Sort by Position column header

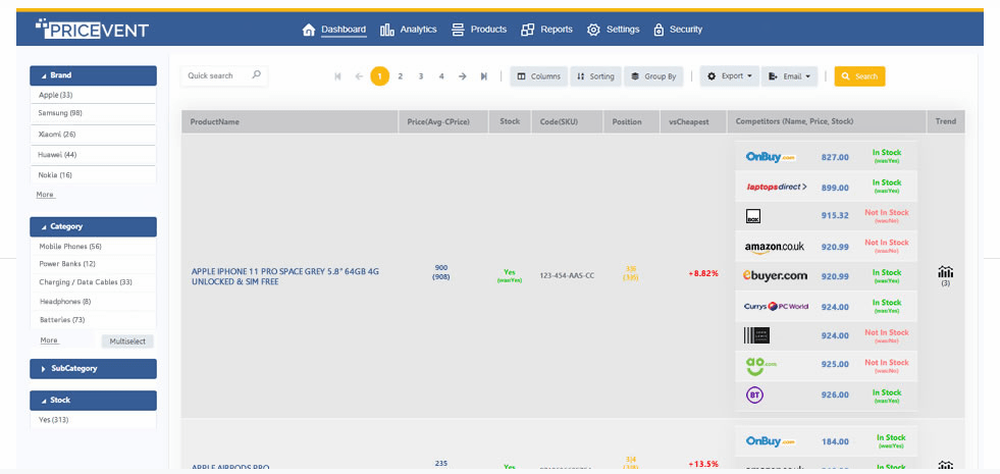[x=631, y=122]
